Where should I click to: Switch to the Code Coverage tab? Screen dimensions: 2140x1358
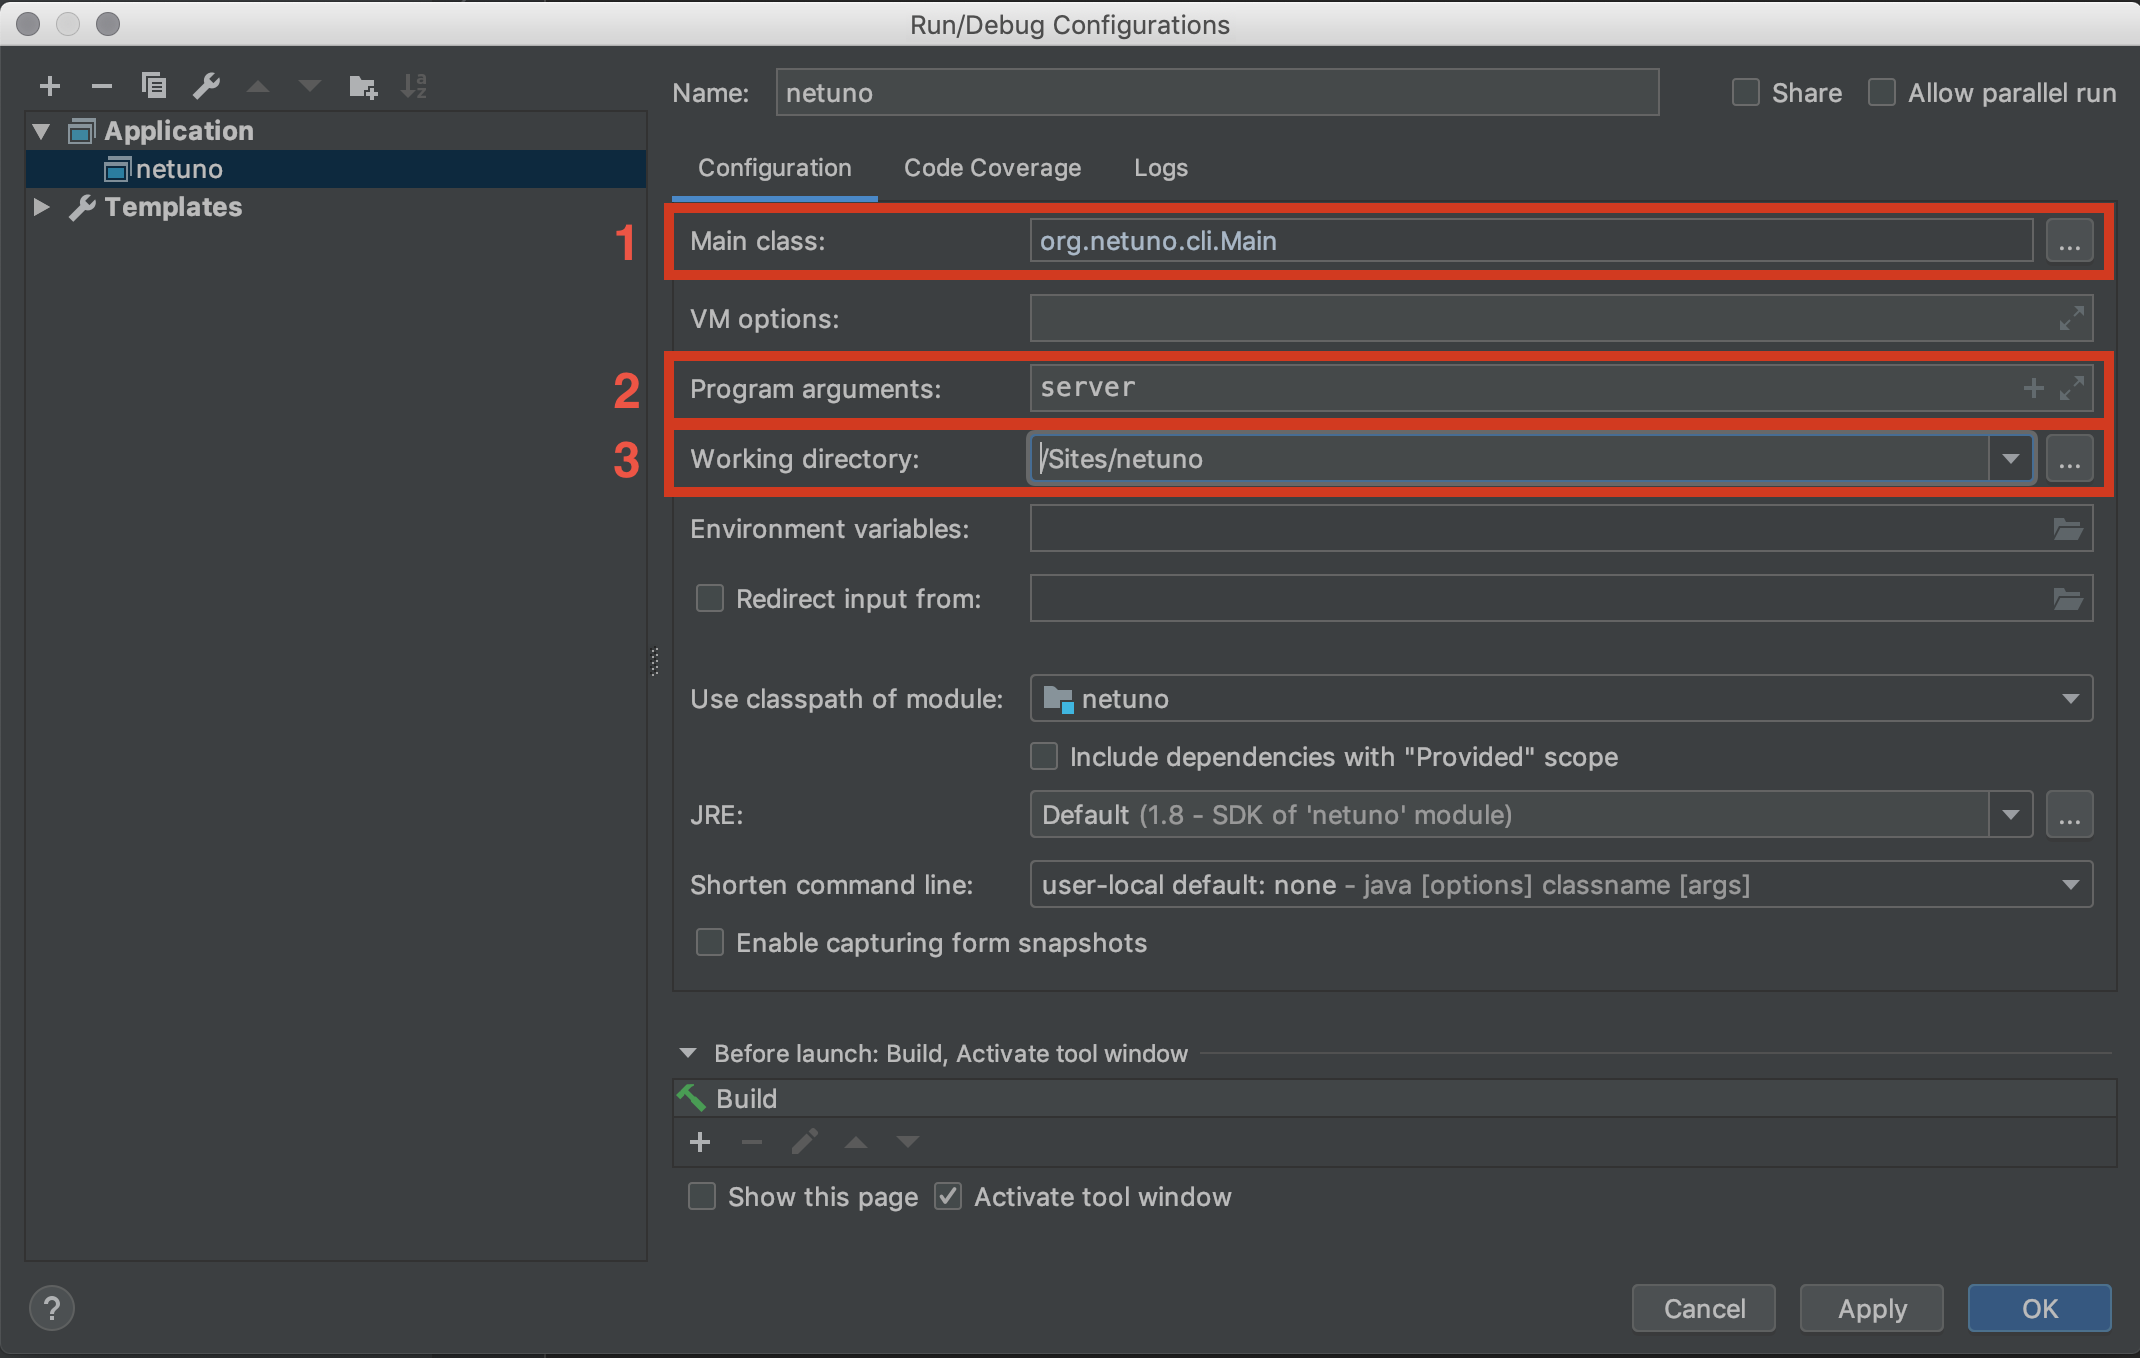992,168
